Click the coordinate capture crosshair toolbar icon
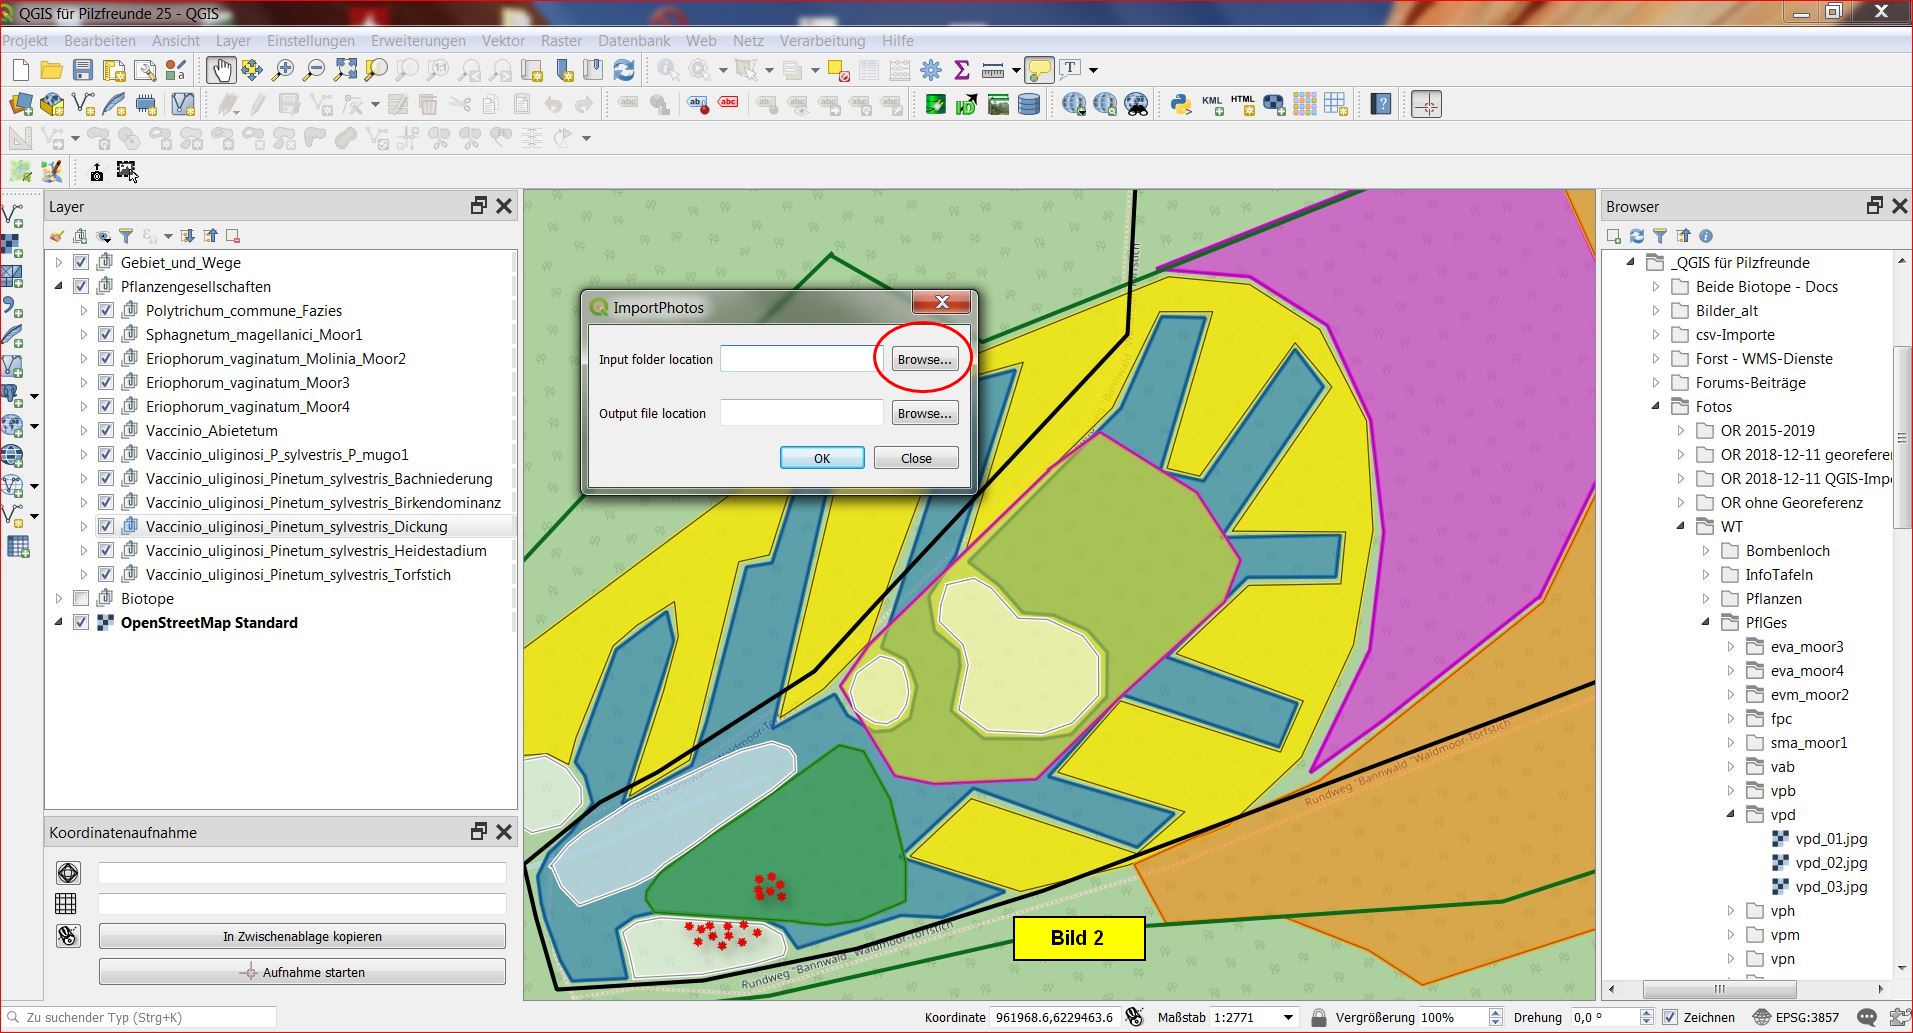 pyautogui.click(x=1426, y=105)
